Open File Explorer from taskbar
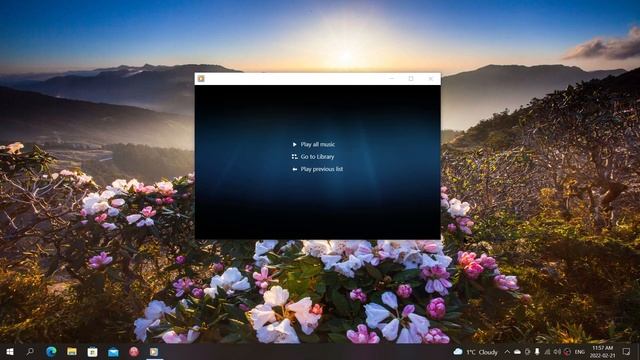The width and height of the screenshot is (640, 360). [x=72, y=351]
